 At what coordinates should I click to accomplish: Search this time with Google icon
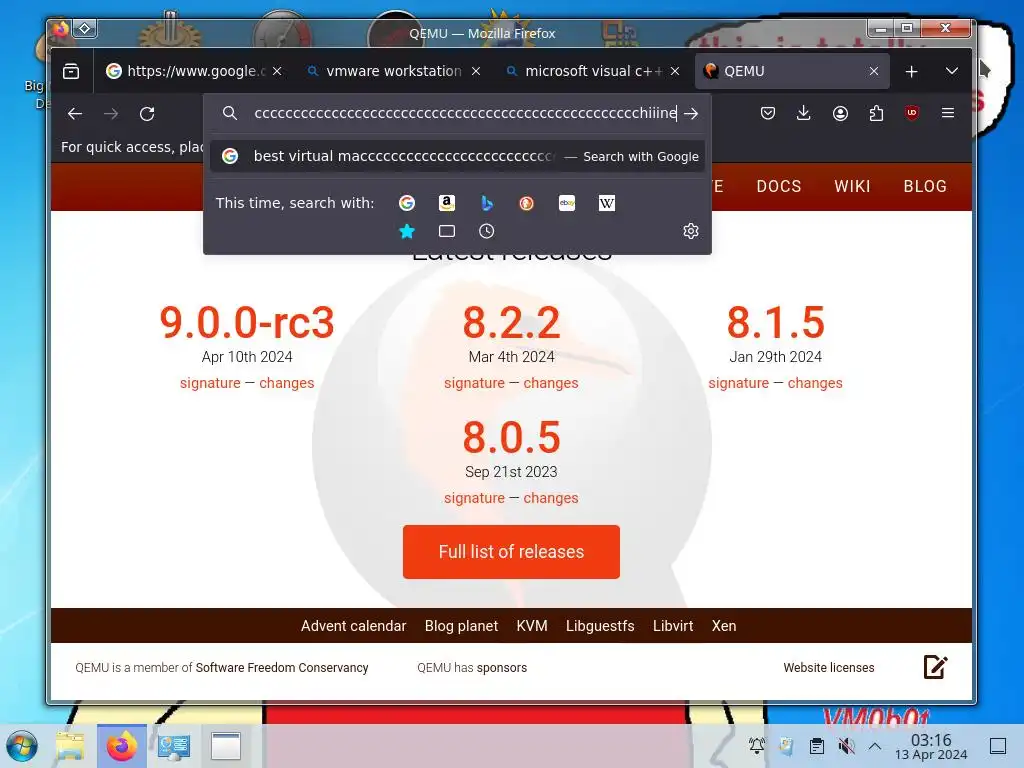coord(407,203)
